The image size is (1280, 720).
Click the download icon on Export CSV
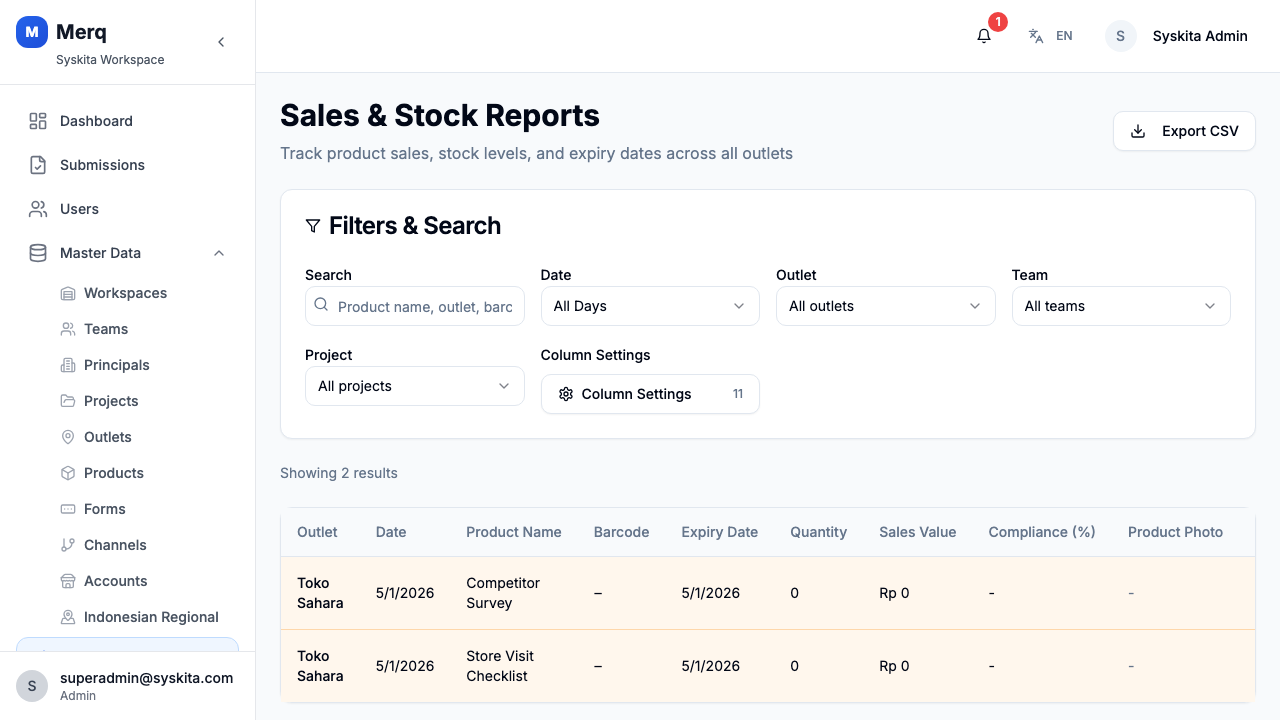tap(1138, 131)
